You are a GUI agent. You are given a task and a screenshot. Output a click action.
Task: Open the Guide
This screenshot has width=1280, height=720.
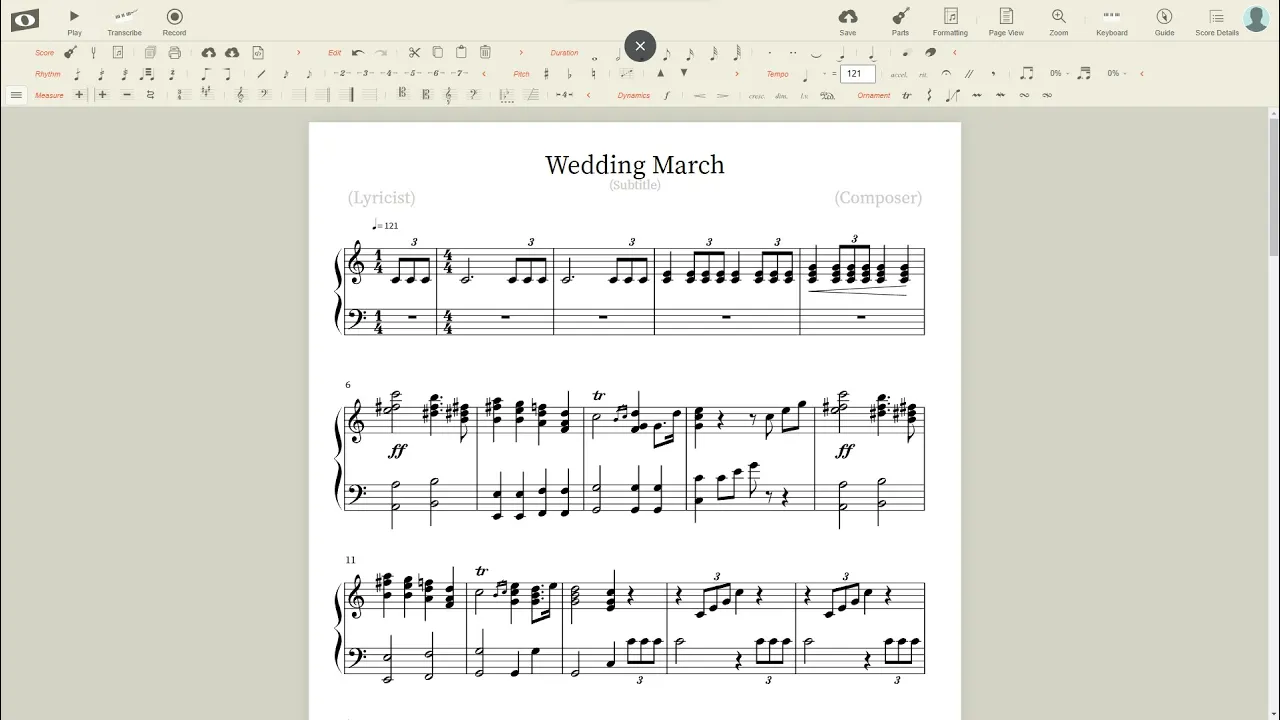pos(1164,20)
